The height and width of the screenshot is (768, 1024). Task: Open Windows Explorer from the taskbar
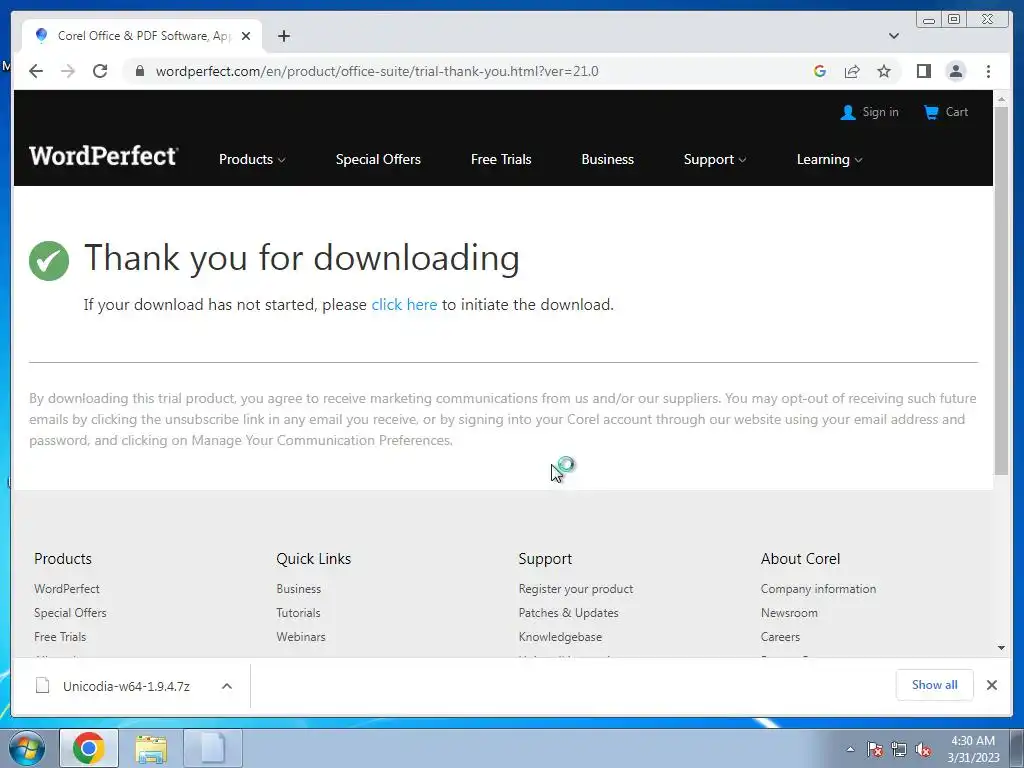[x=151, y=748]
